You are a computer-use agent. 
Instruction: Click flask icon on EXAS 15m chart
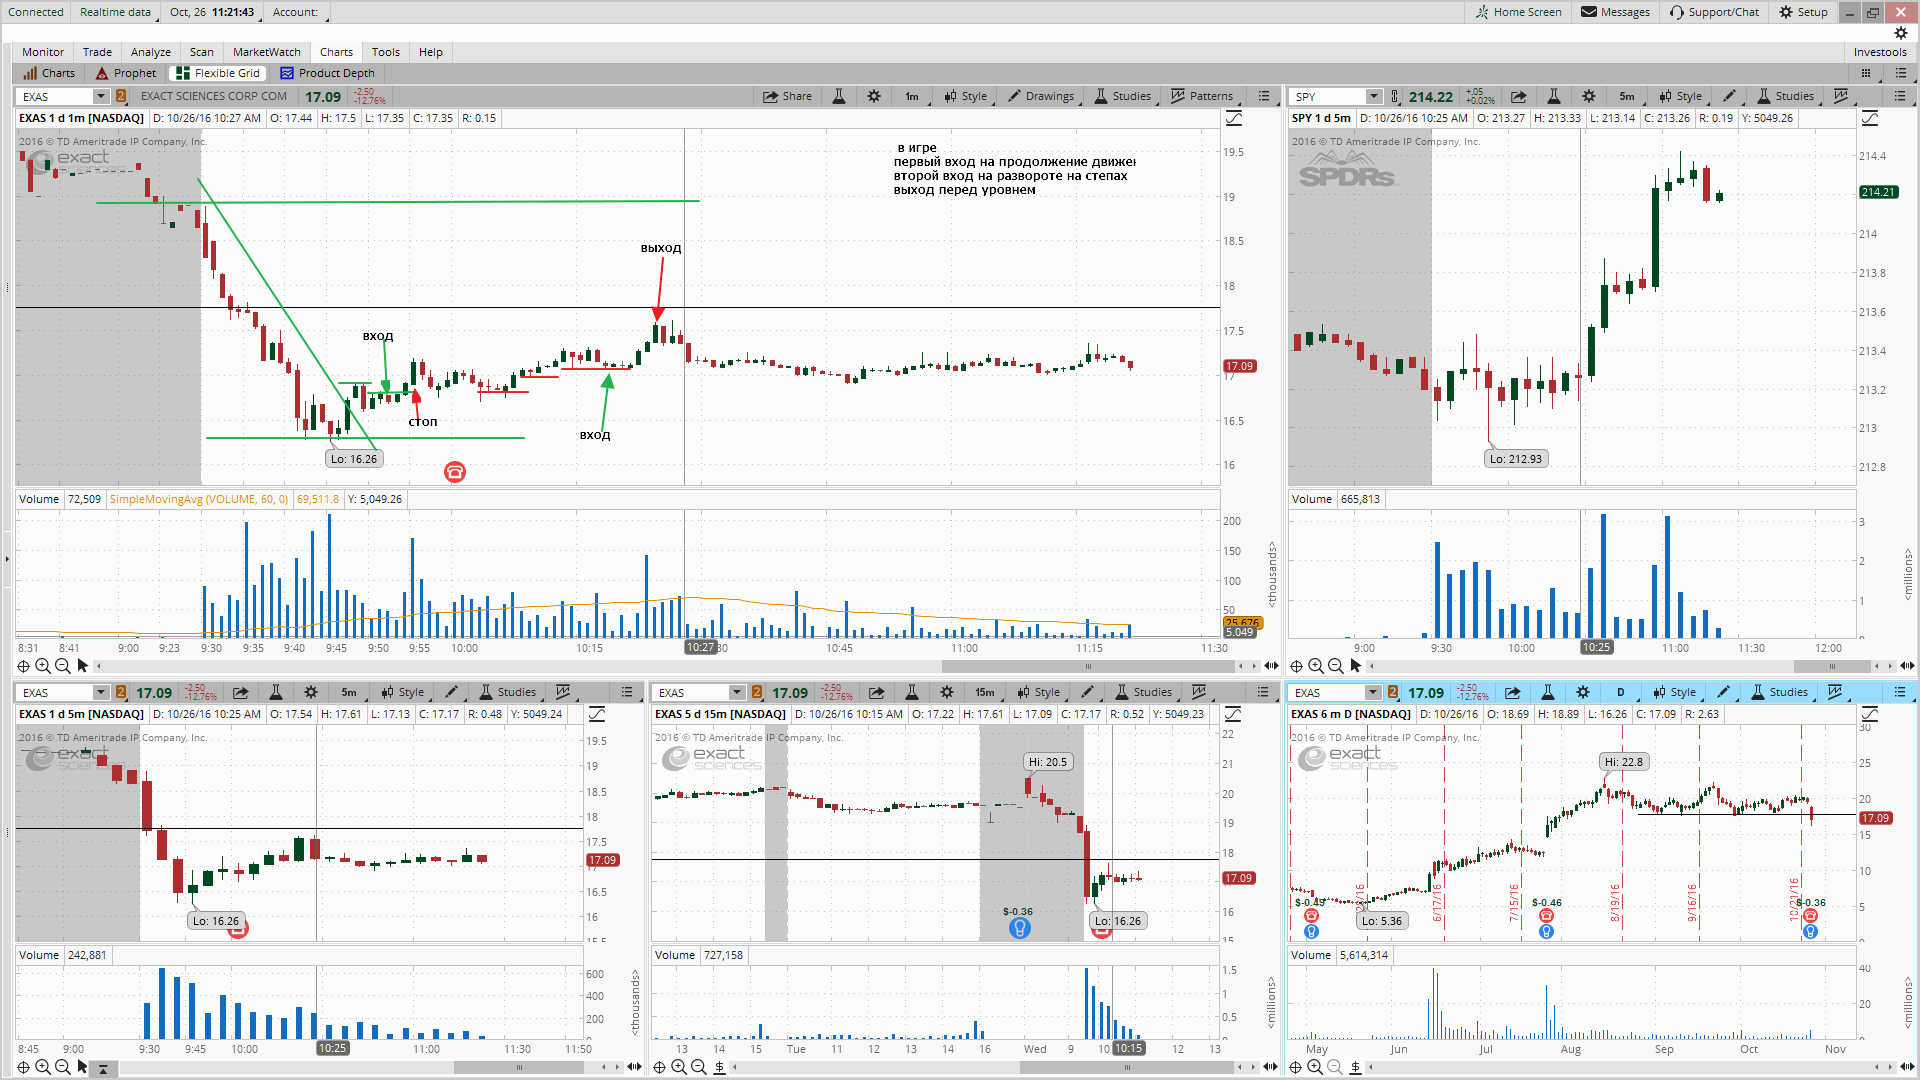coord(911,692)
